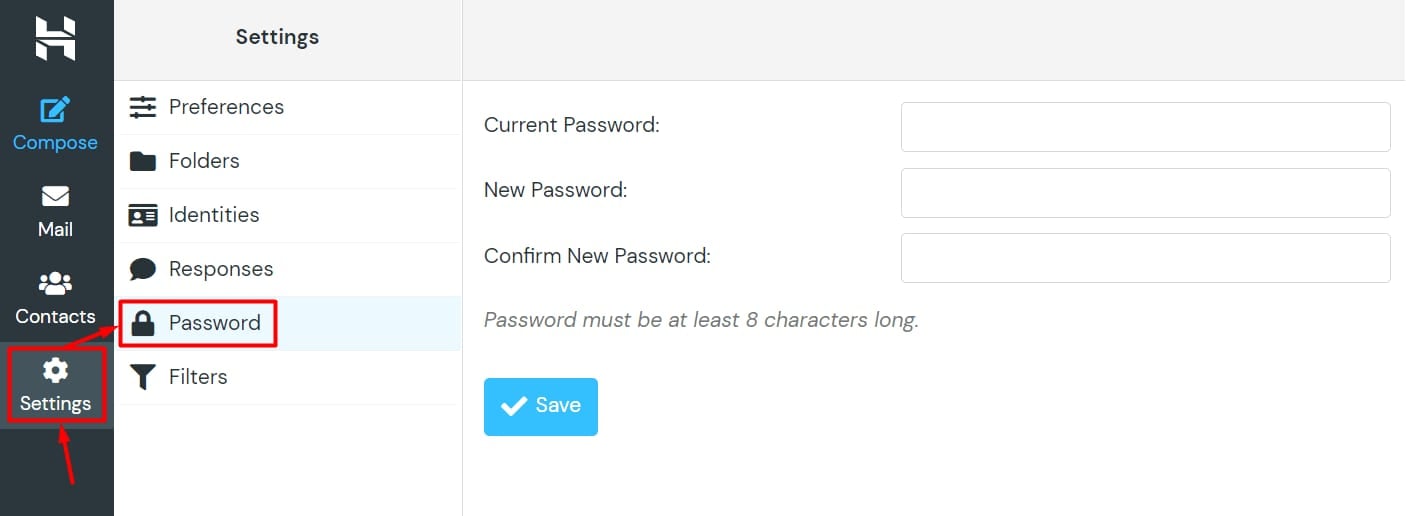Select the Confirm New Password field
1406x516 pixels.
click(x=1145, y=258)
